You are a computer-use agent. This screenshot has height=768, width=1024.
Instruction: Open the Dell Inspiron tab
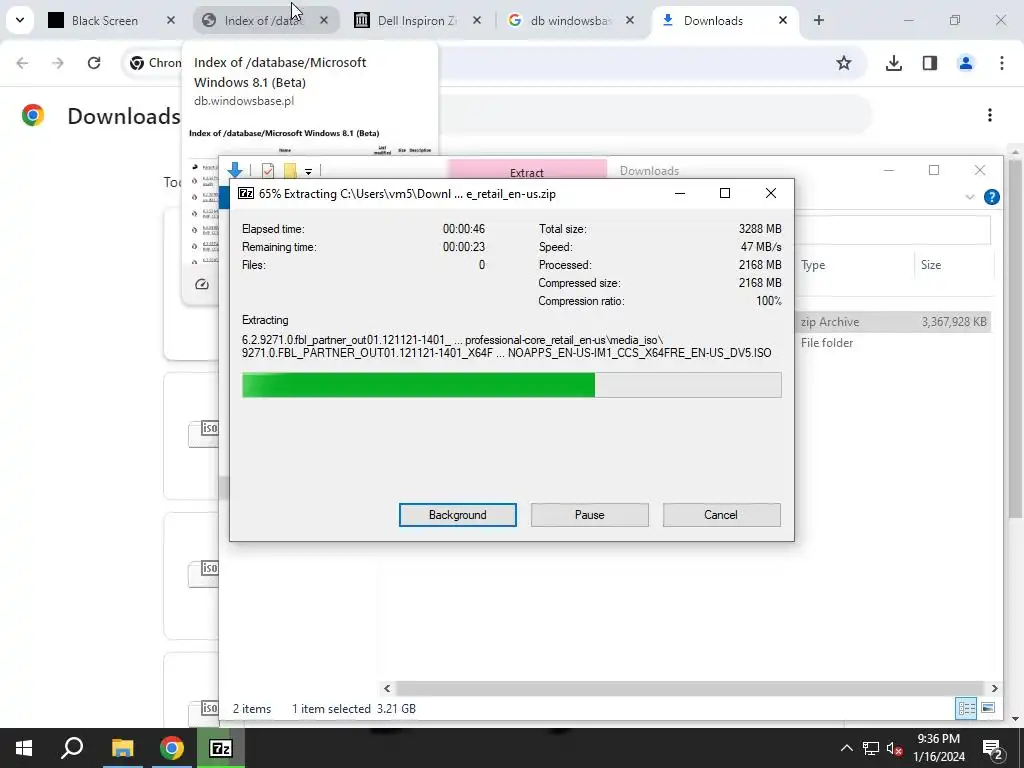tap(417, 21)
